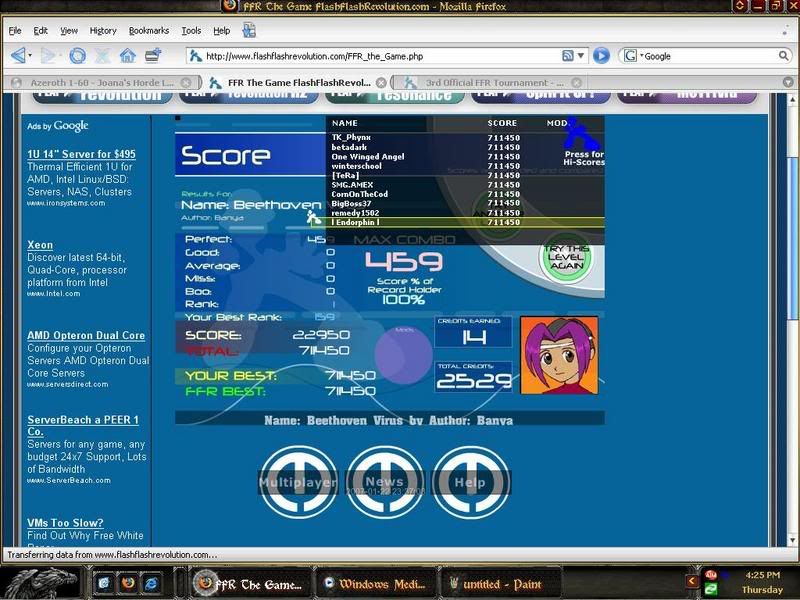Open the Bookmarks menu

(x=149, y=31)
